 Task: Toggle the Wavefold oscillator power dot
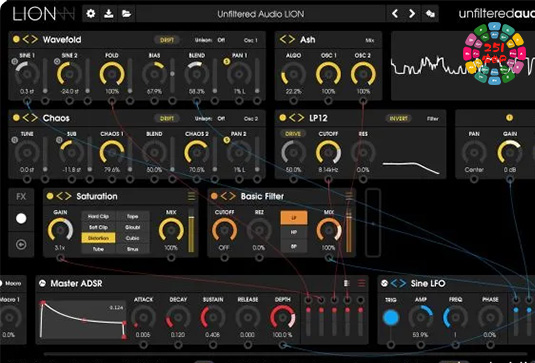(16, 39)
